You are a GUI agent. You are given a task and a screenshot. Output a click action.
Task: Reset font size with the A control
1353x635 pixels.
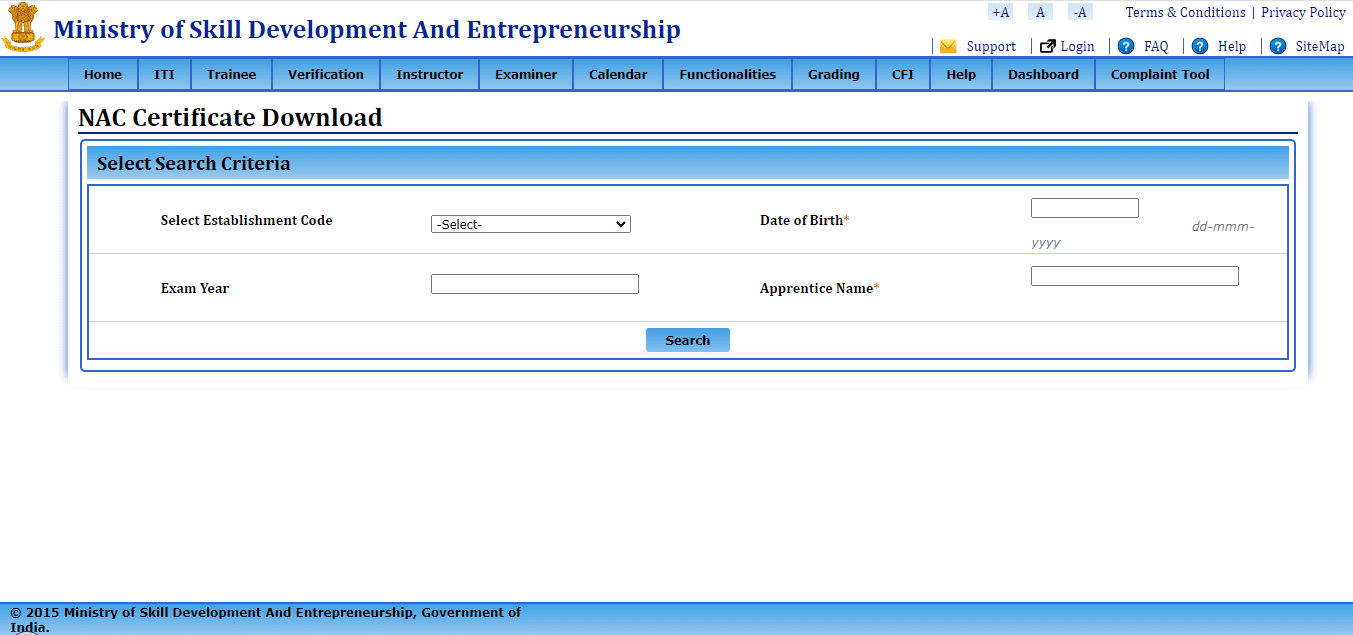click(1040, 11)
